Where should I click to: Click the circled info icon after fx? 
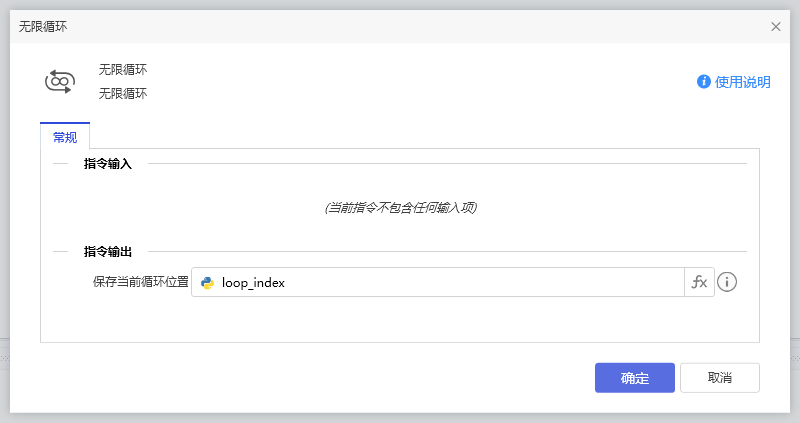(x=728, y=283)
